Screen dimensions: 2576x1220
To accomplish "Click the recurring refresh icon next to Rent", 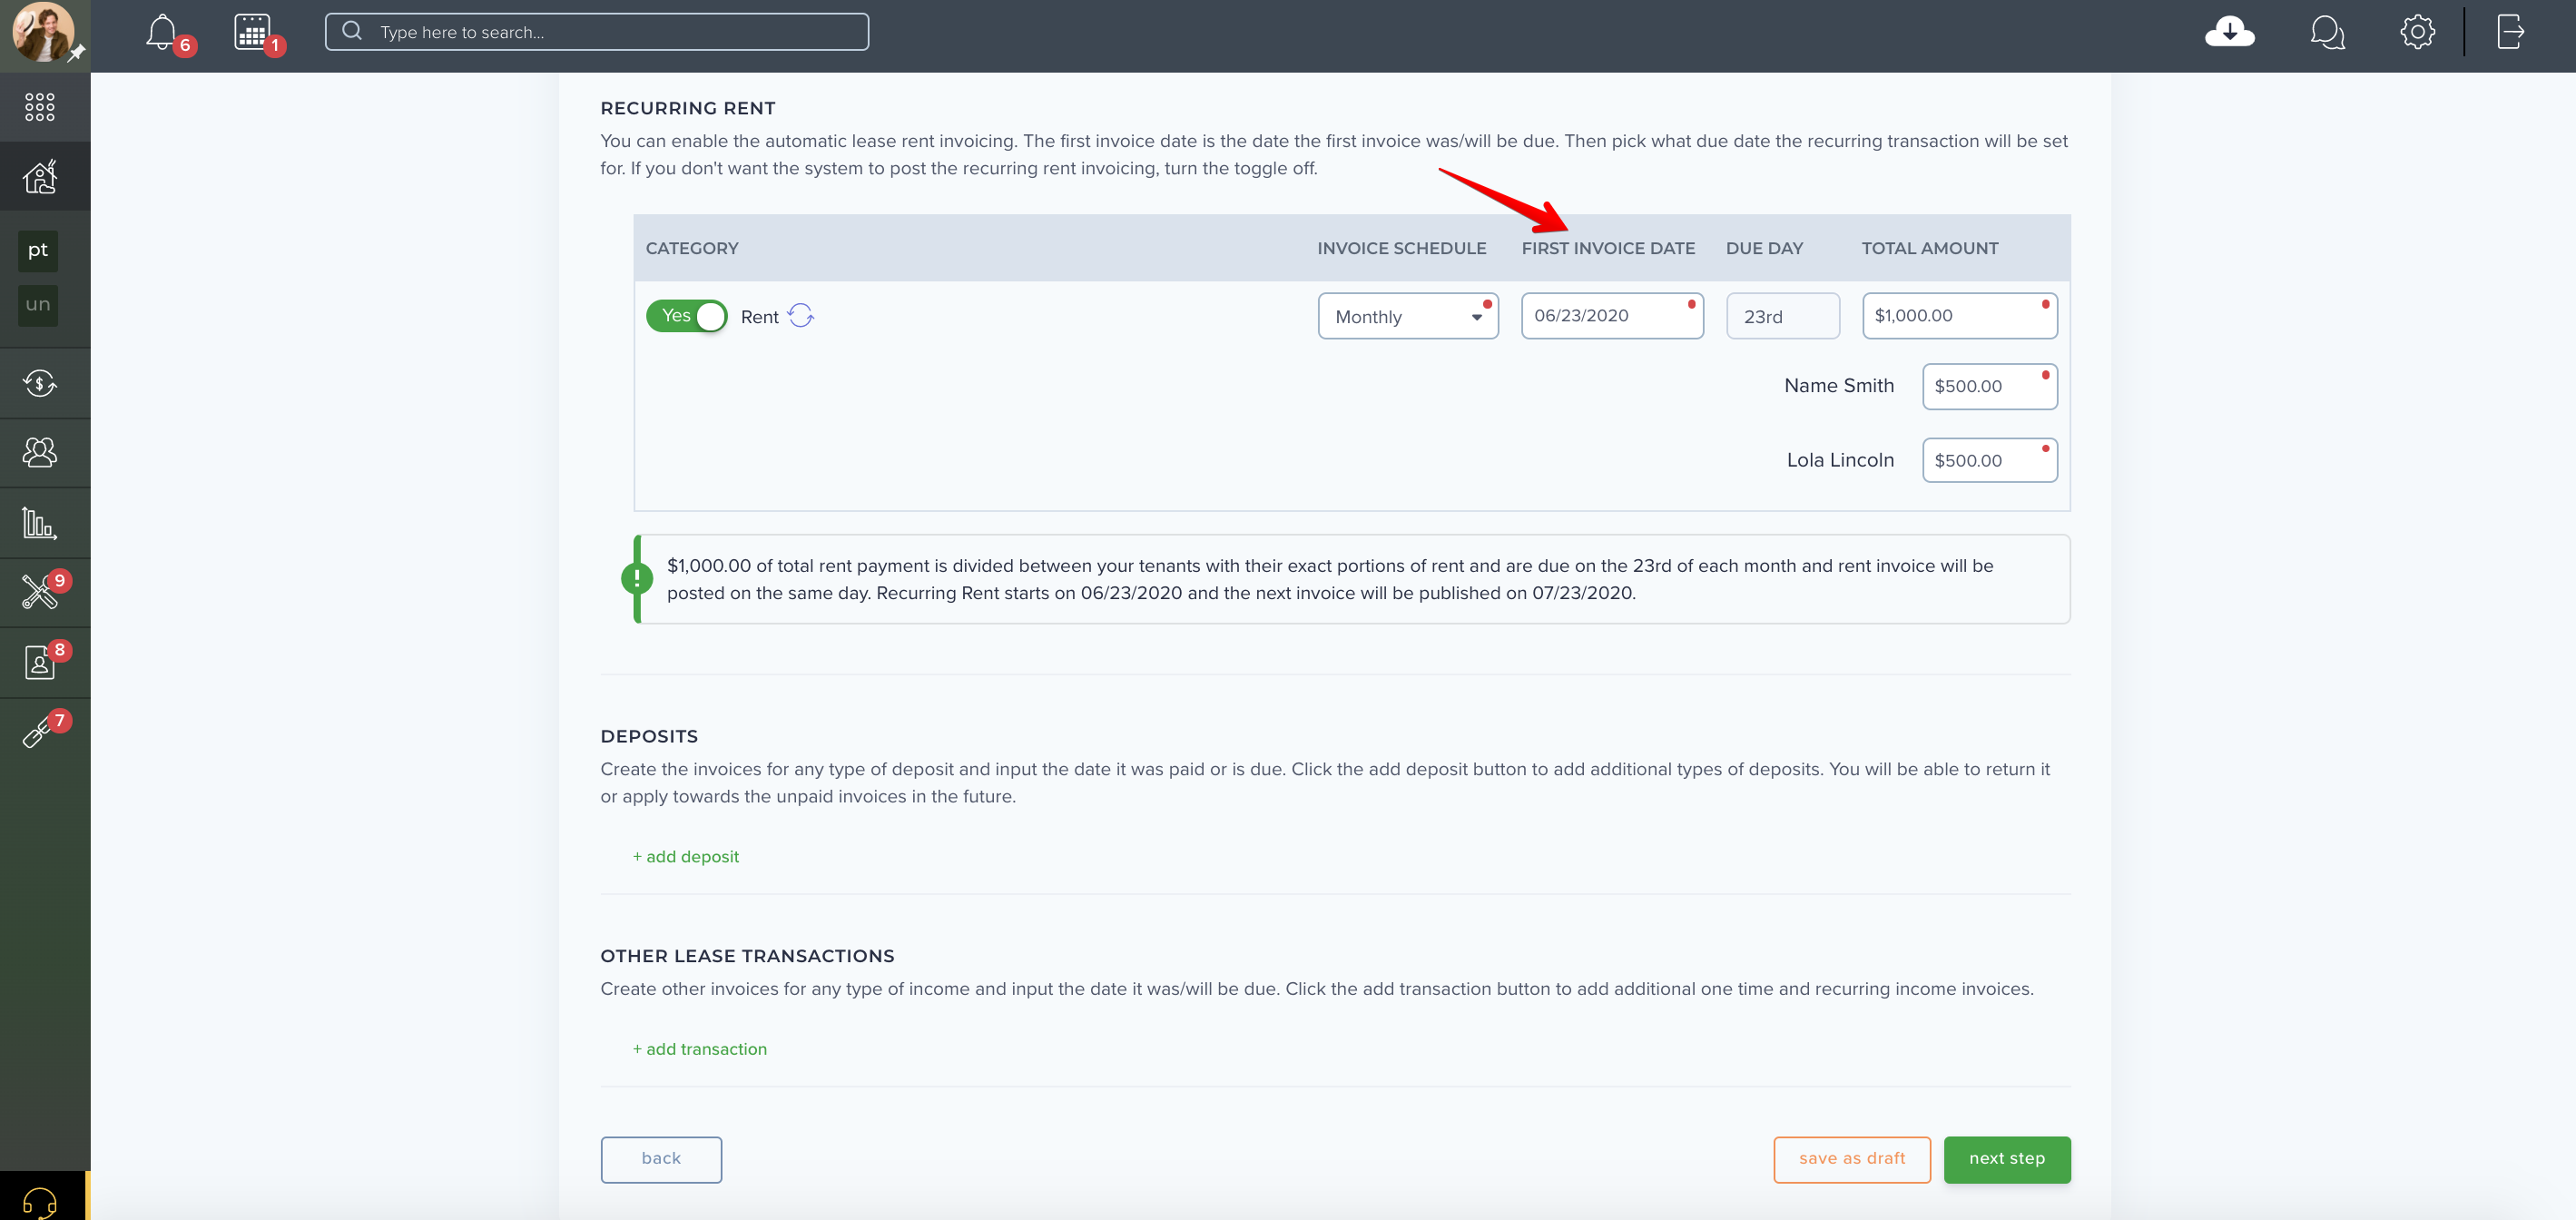I will pyautogui.click(x=801, y=316).
